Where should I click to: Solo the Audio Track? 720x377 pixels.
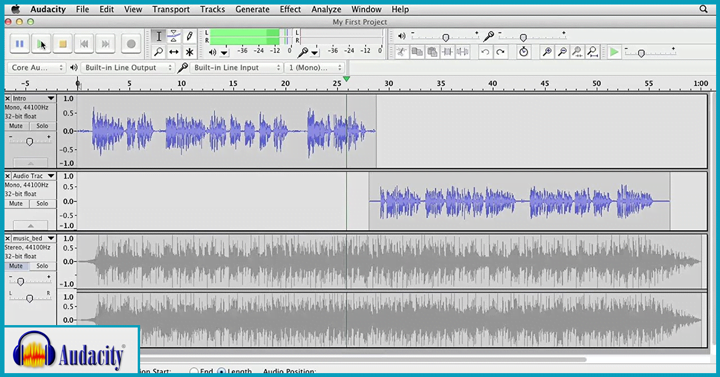point(42,203)
